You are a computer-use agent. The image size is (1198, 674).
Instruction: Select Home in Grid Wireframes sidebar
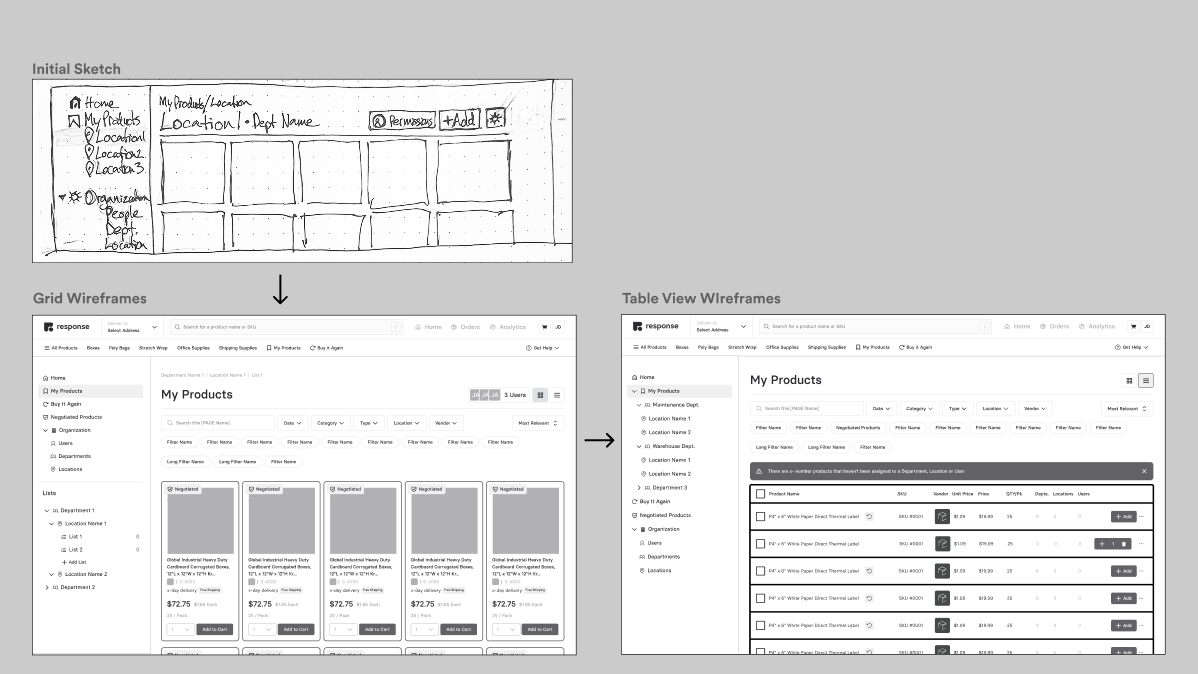click(54, 378)
